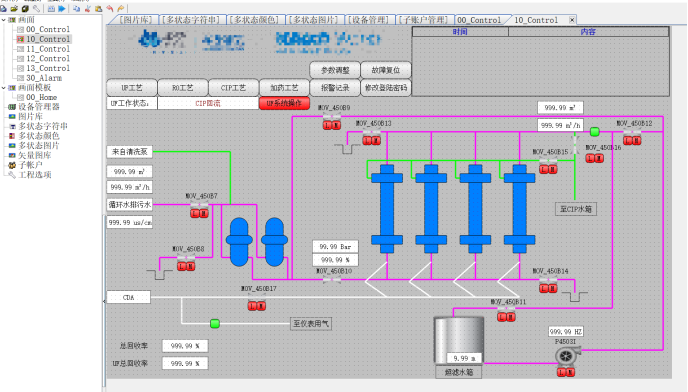
Task: Toggle green indicator near 至仪表用气
Action: [215, 324]
